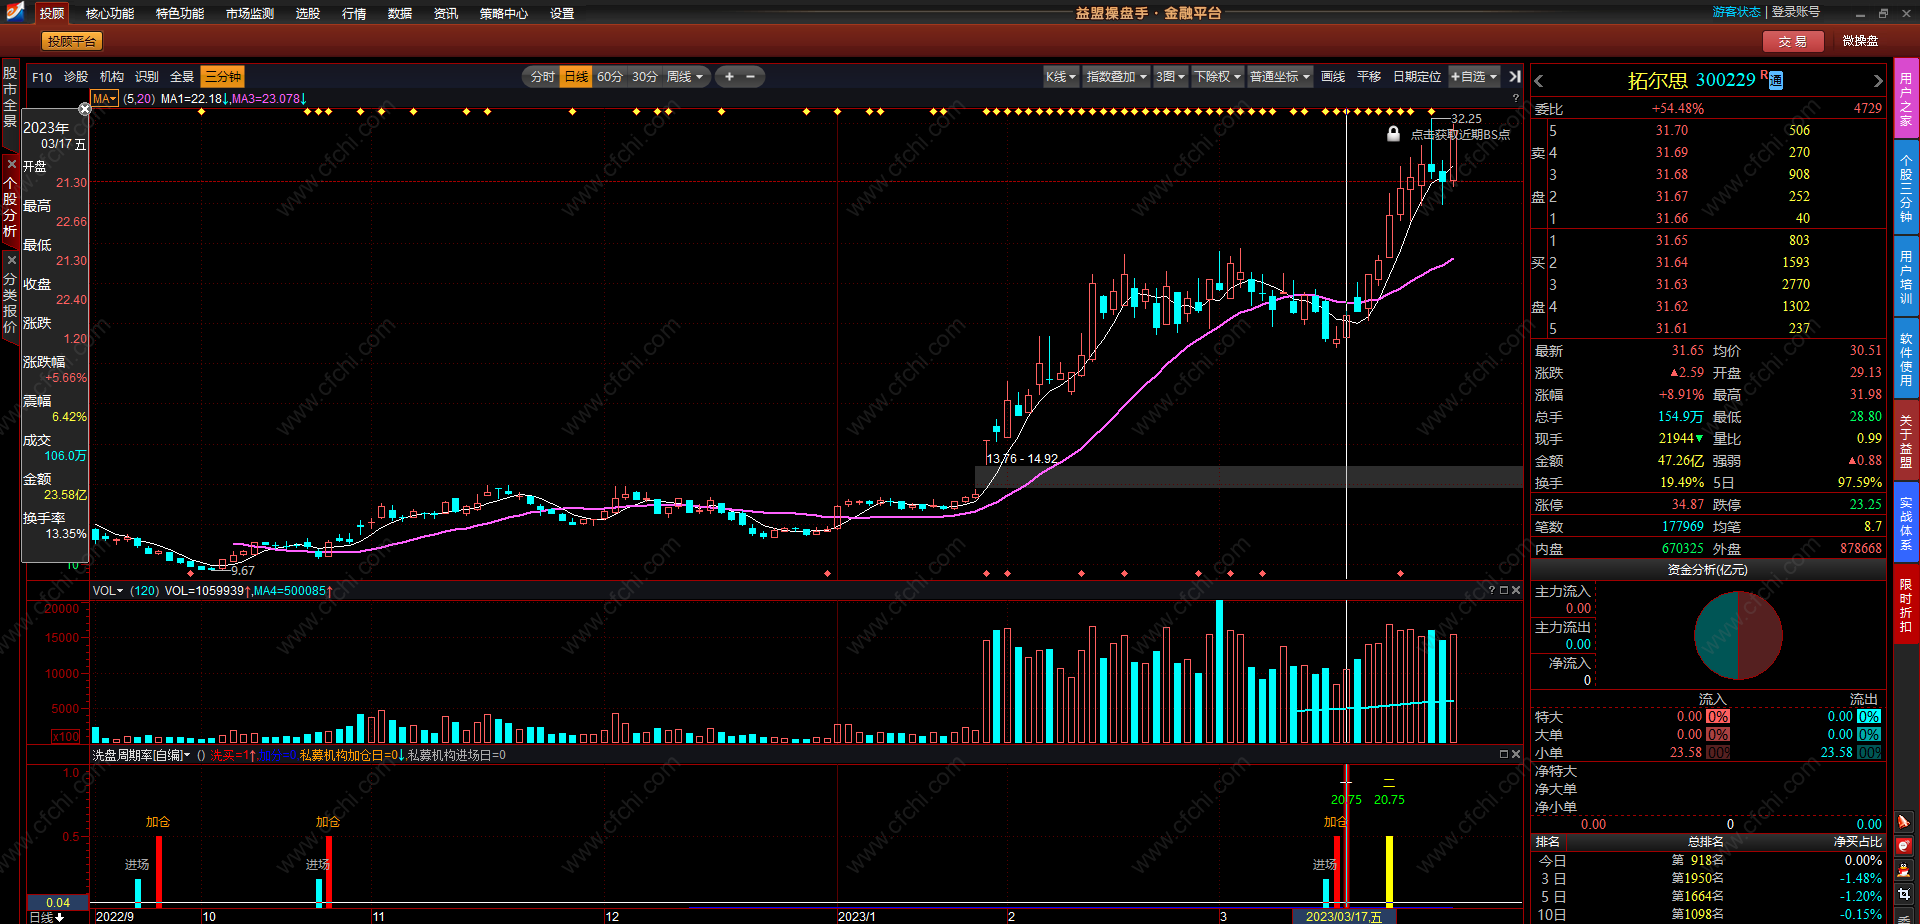Open the 特色功能 menu
The height and width of the screenshot is (924, 1920).
[x=180, y=13]
